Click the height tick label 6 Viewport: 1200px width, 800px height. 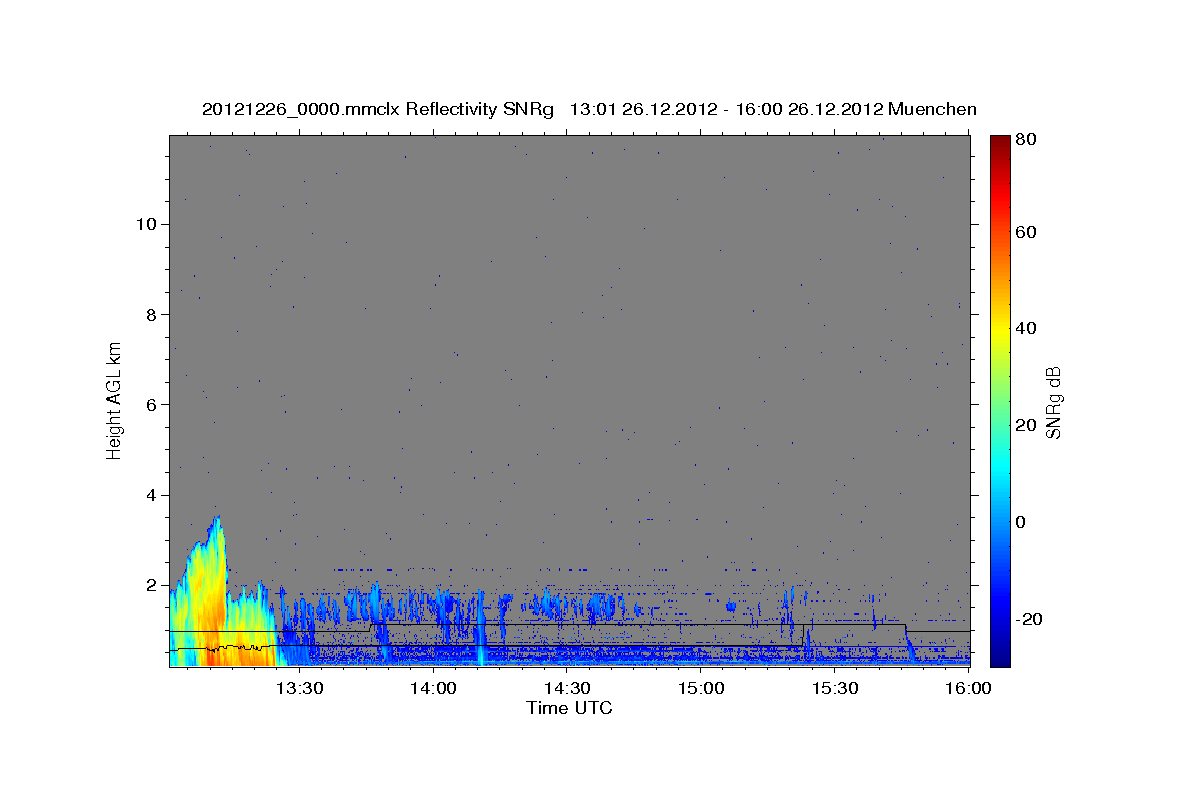(x=149, y=404)
